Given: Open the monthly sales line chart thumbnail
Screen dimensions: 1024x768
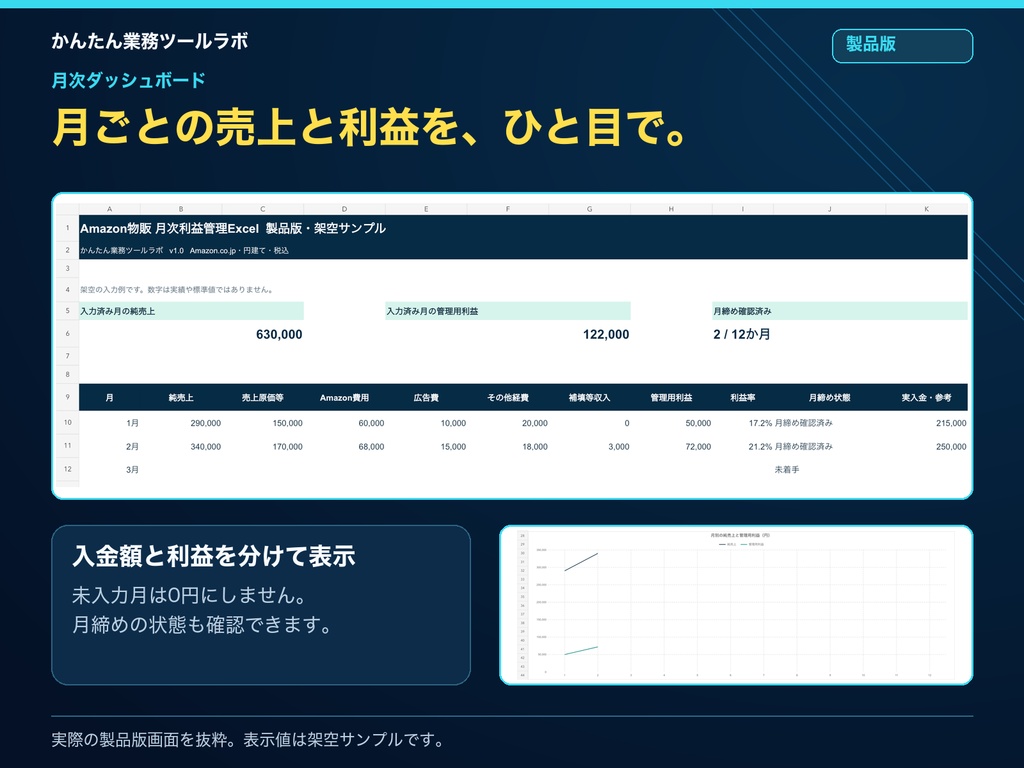Looking at the screenshot, I should [x=736, y=605].
